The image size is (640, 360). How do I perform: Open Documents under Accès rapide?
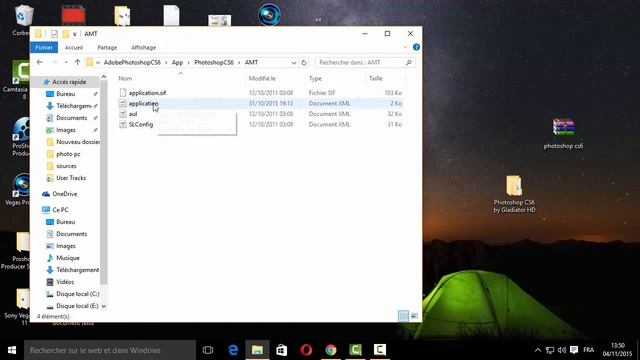point(71,118)
